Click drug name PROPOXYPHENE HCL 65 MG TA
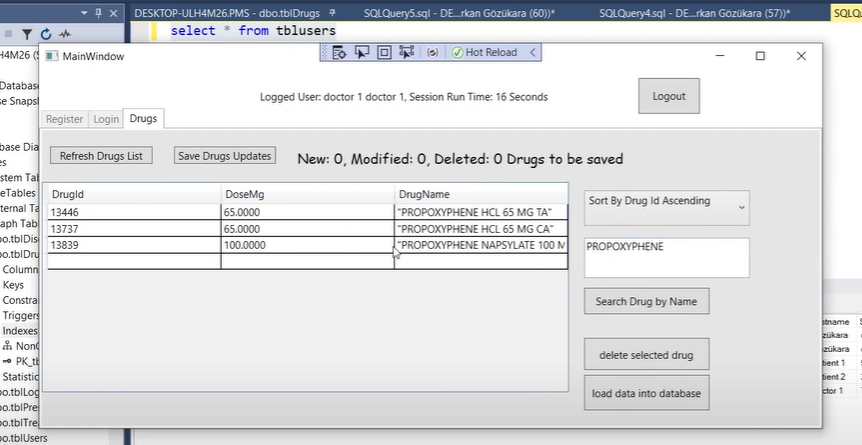Screen dimensions: 862x445 coord(481,212)
